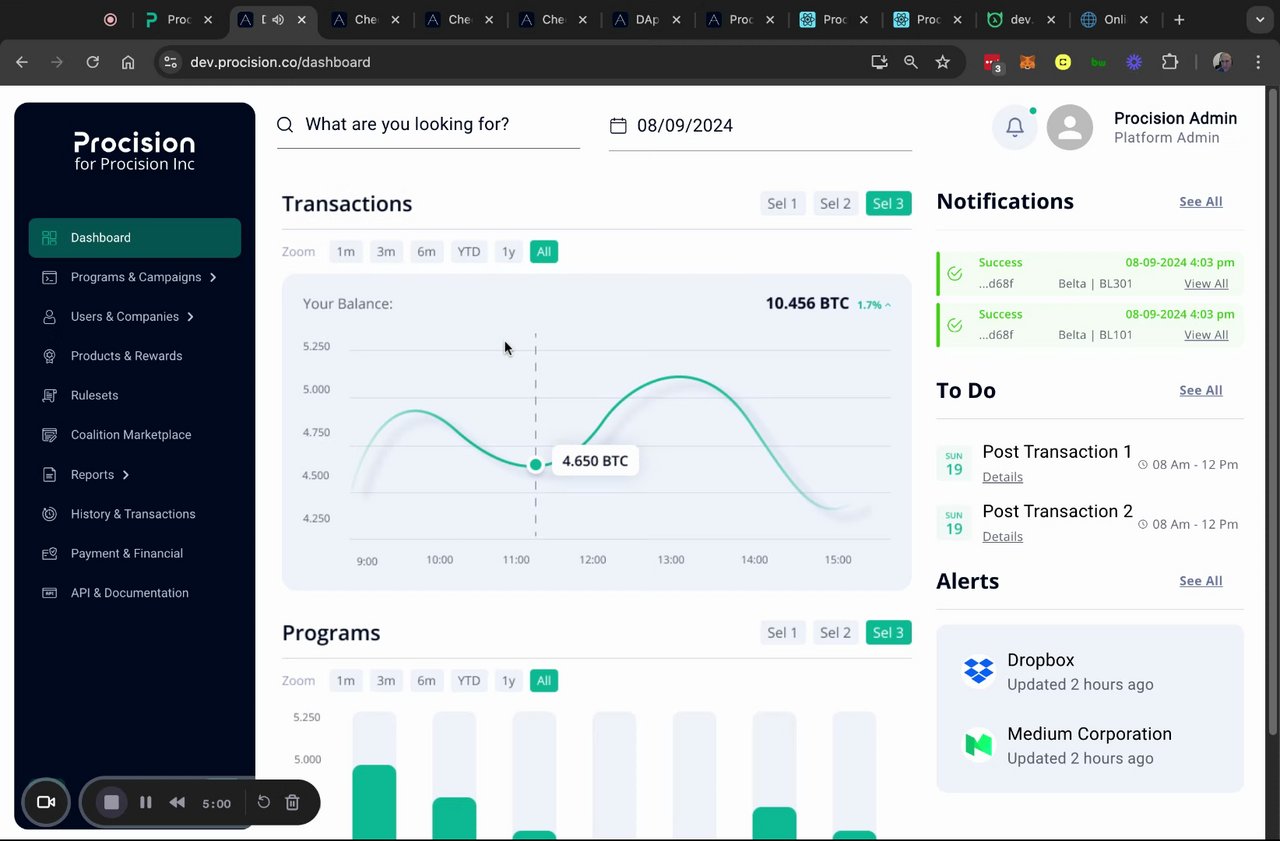The height and width of the screenshot is (841, 1280).
Task: Open the 08/09/2024 date field
Action: point(760,126)
